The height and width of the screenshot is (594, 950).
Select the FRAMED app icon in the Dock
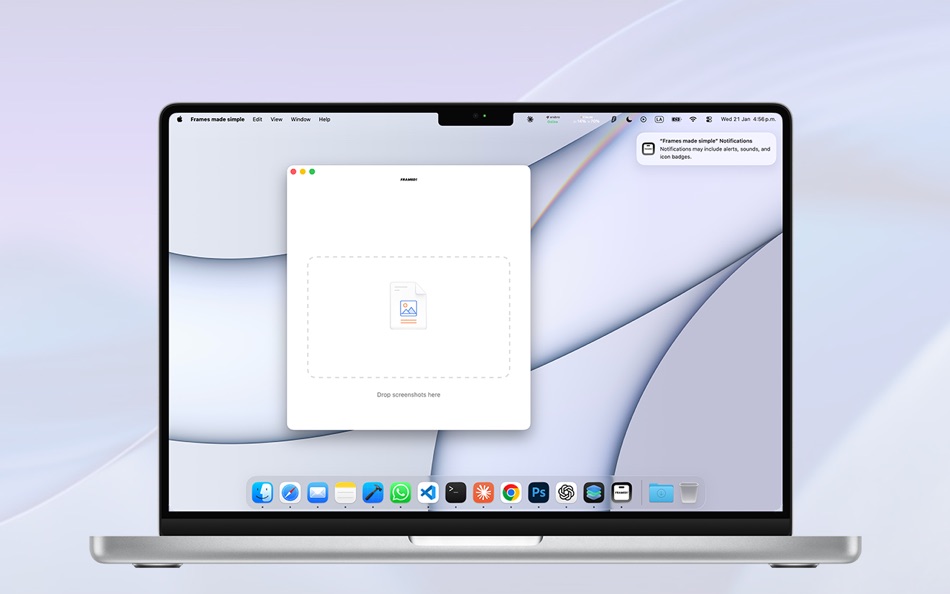(622, 492)
